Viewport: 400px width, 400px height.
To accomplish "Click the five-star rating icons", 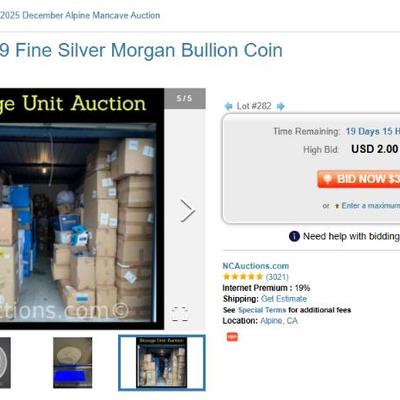I will coord(243,277).
